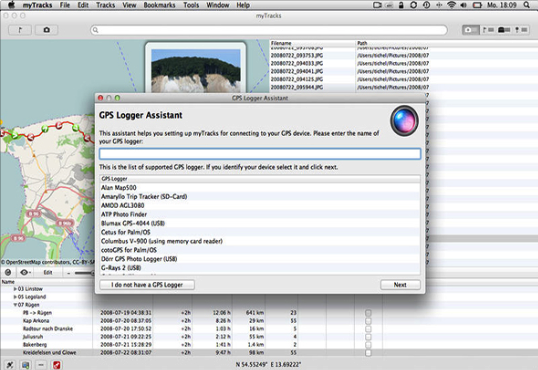Select Cetus for Palm/OS logger

point(260,232)
